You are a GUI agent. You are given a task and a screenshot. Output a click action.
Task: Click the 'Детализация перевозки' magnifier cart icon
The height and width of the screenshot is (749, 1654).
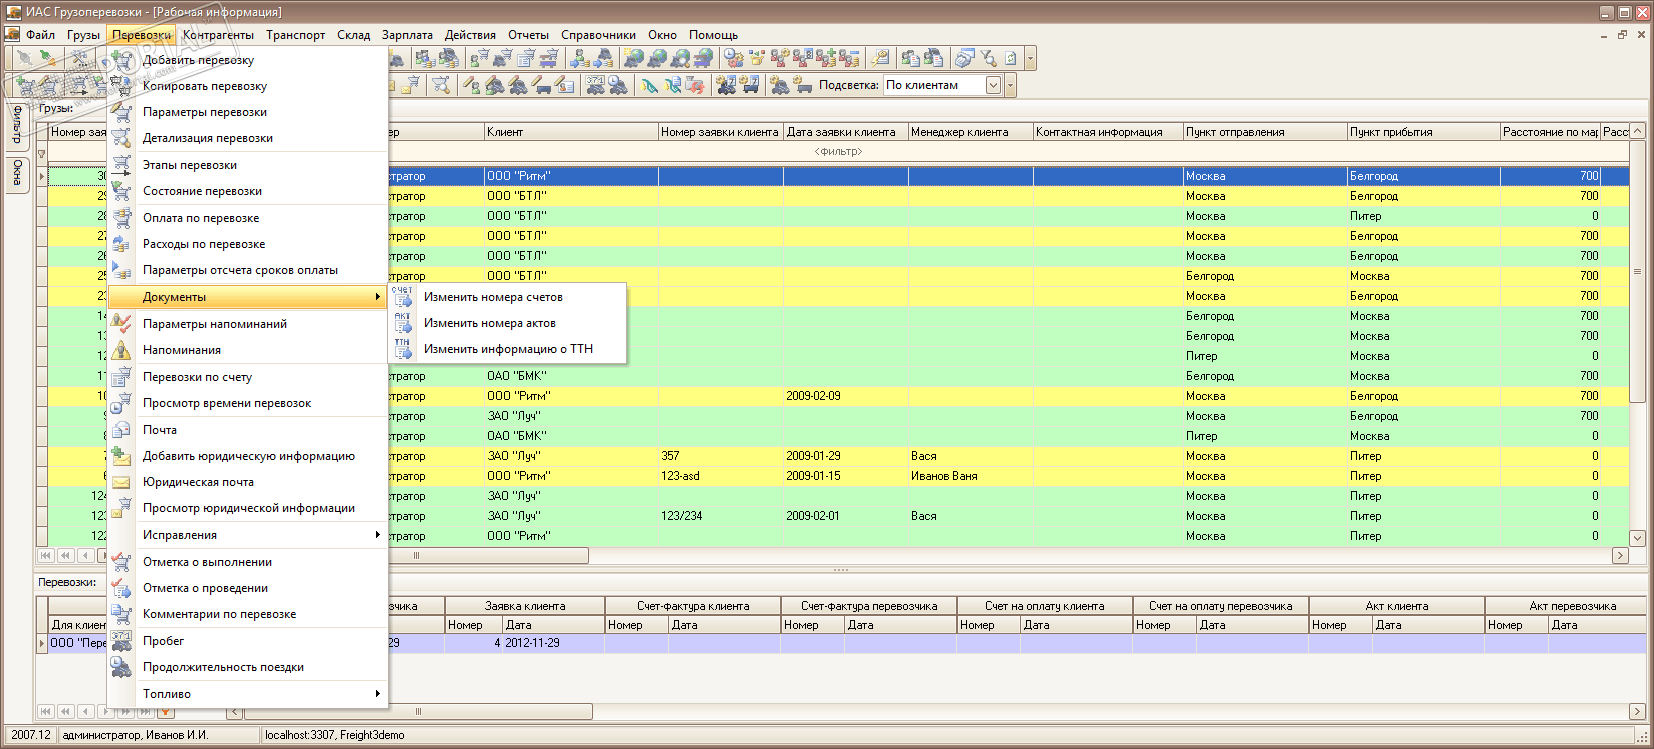121,138
